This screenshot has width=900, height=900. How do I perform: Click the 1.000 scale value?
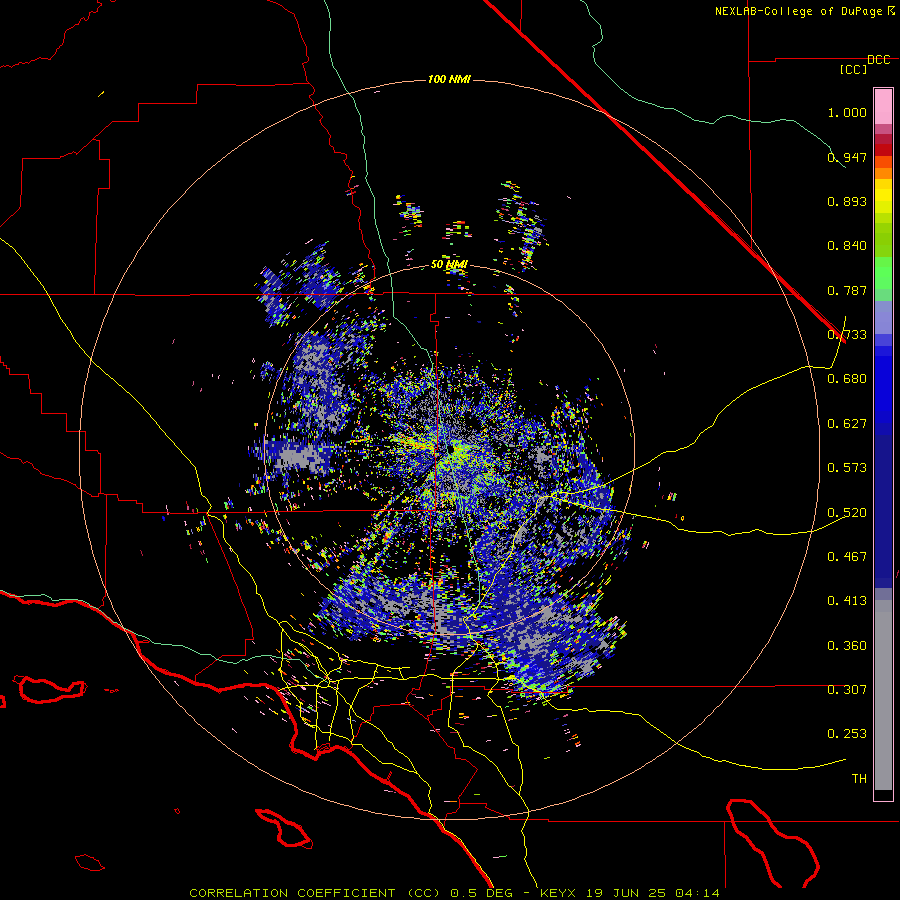847,112
